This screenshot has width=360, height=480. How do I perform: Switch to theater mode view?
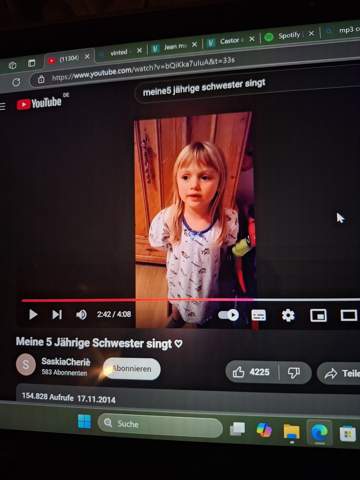[x=349, y=315]
